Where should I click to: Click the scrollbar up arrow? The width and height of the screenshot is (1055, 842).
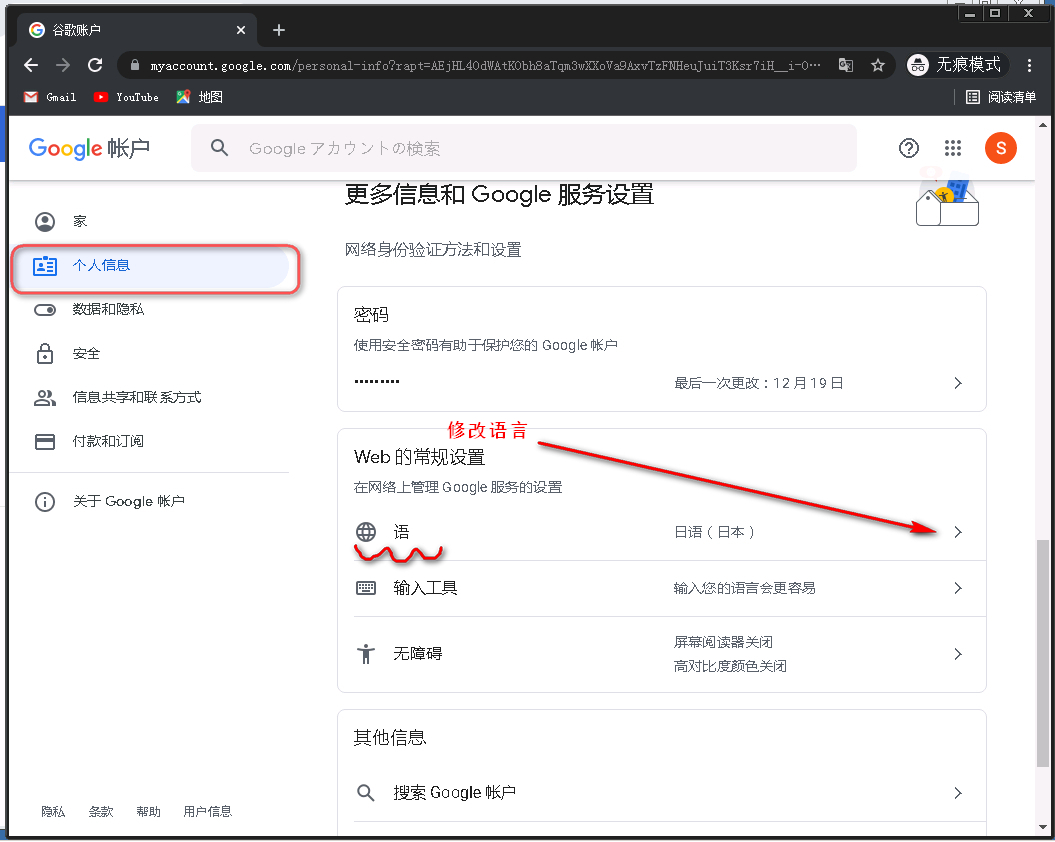[x=1042, y=125]
